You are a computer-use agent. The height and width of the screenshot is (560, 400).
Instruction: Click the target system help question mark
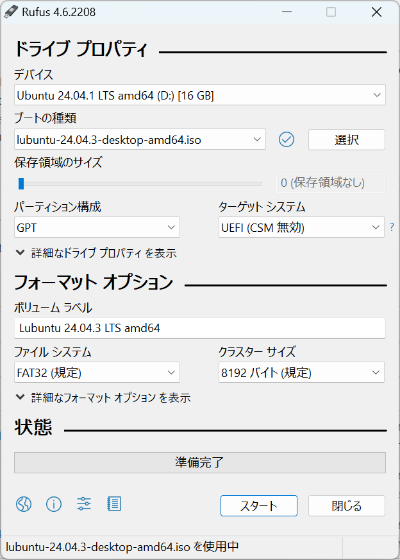coord(392,227)
